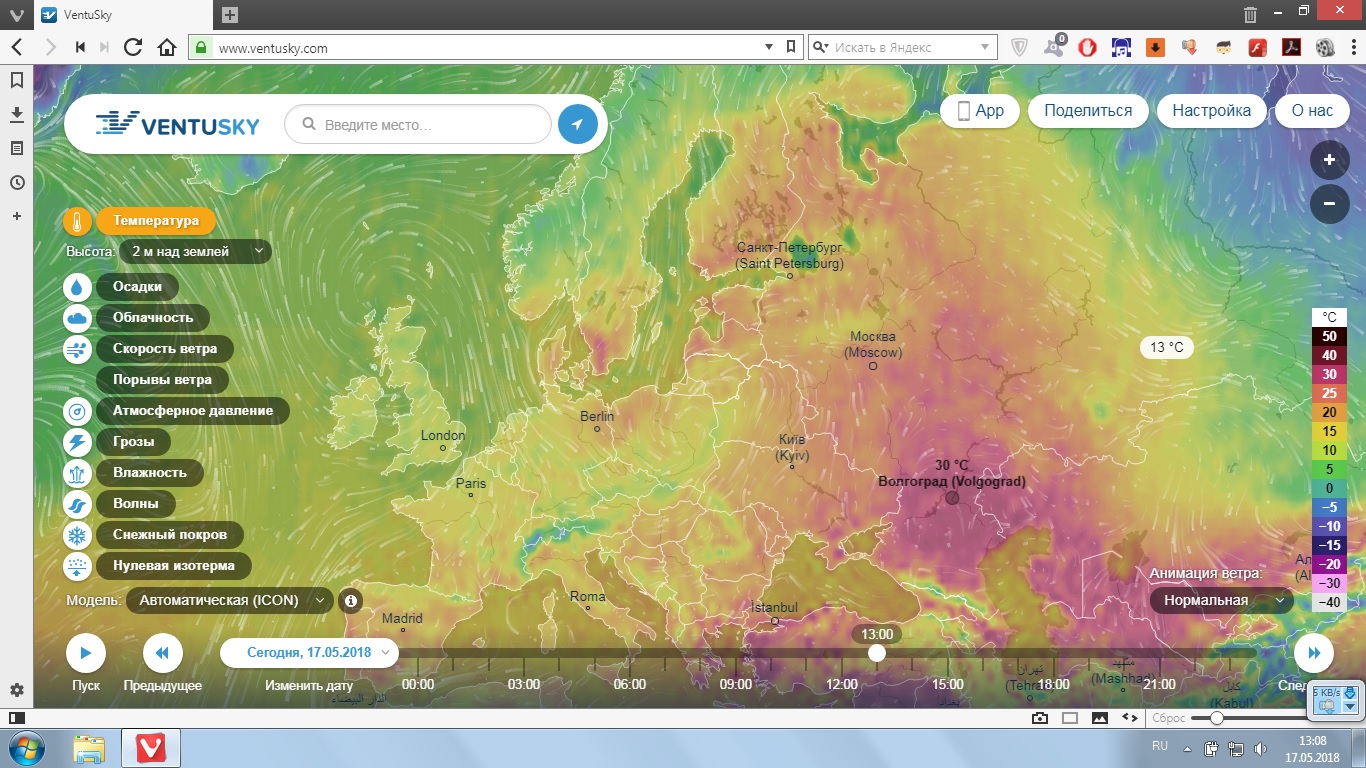The height and width of the screenshot is (768, 1366).
Task: Open the Автоматическая (ICON) model dropdown
Action: tap(229, 601)
